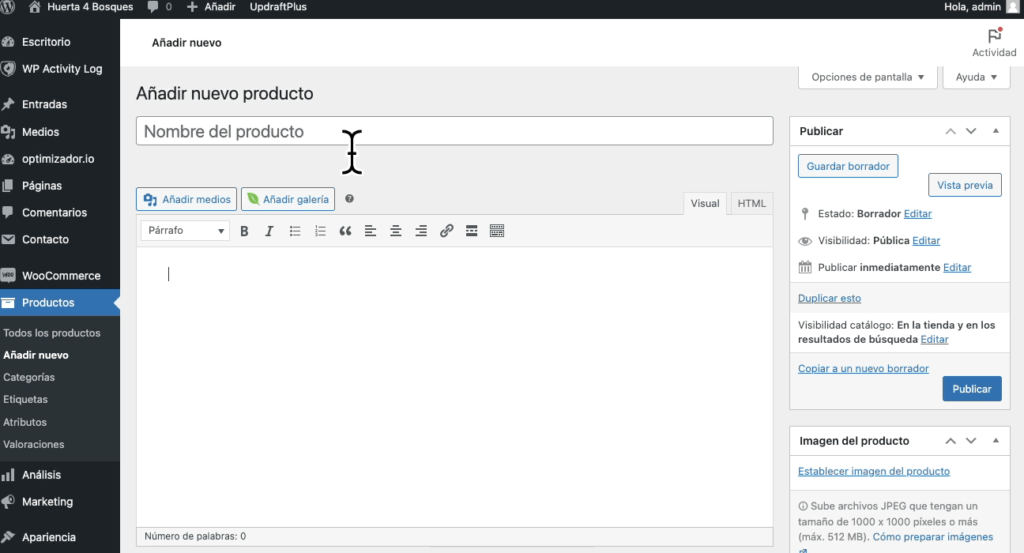Click Establecer imagen del producto link
This screenshot has width=1024, height=553.
tap(873, 471)
